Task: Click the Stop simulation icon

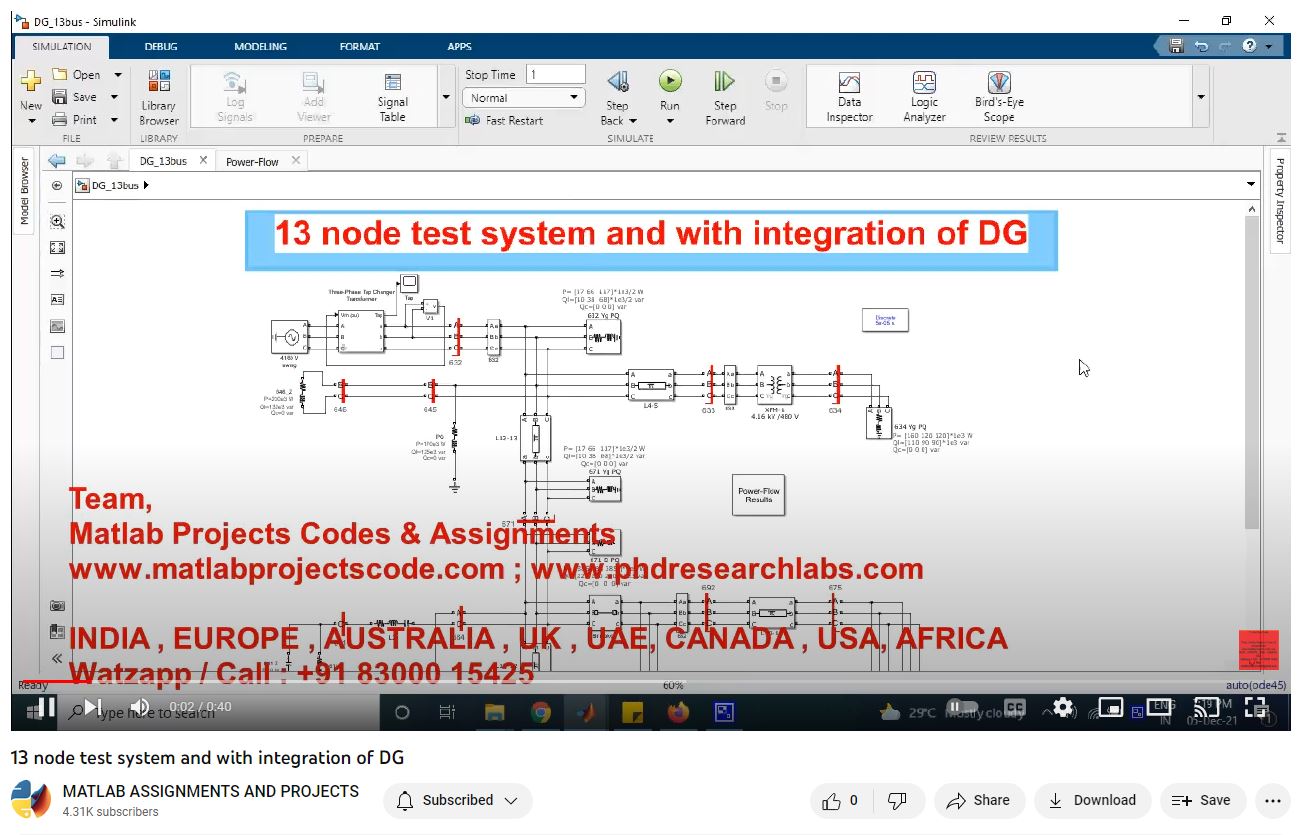Action: pyautogui.click(x=776, y=82)
